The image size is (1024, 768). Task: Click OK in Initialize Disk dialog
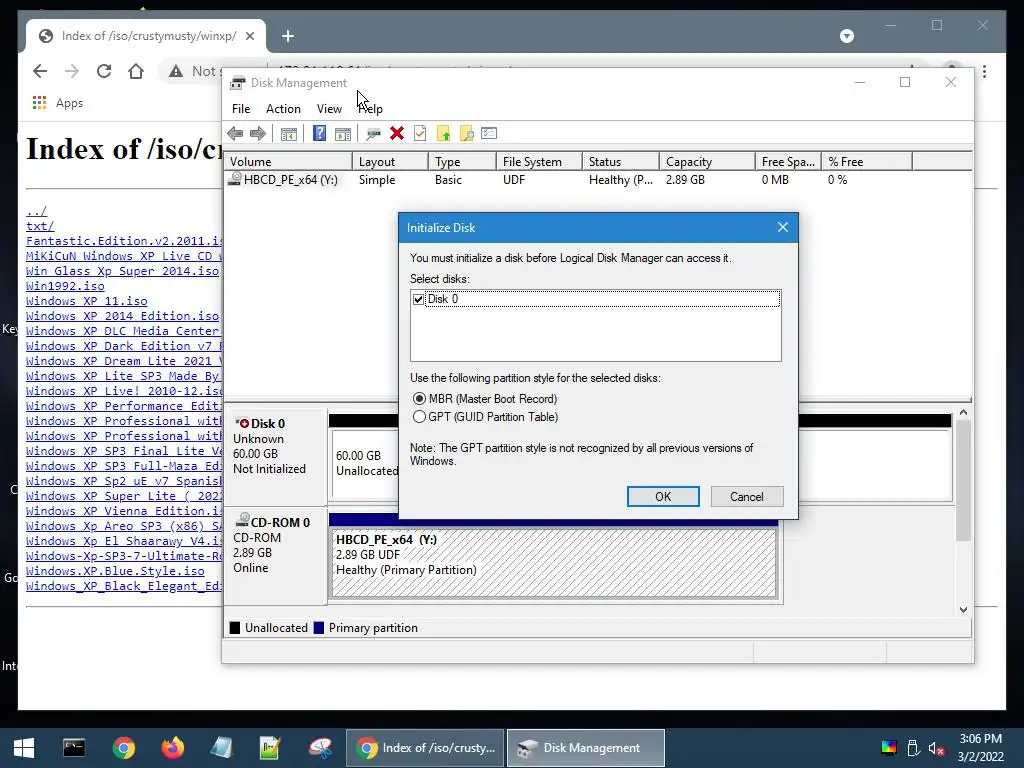(663, 496)
